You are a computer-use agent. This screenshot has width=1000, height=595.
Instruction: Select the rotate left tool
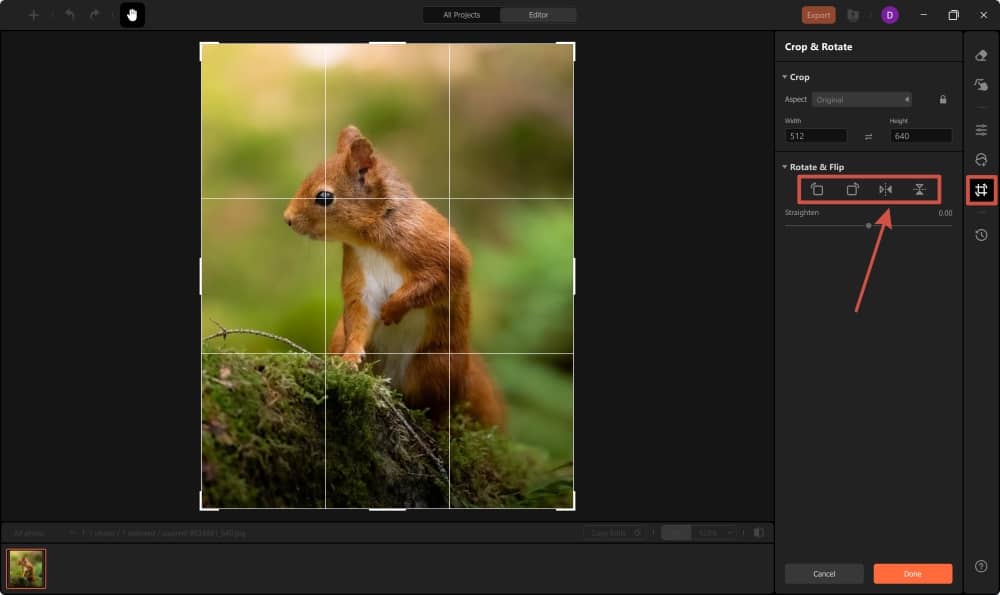[x=818, y=190]
